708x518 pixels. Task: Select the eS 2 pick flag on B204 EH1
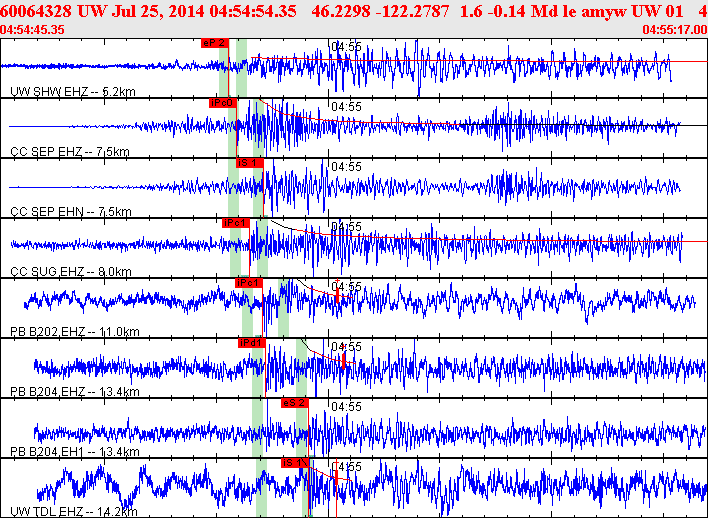pyautogui.click(x=294, y=403)
